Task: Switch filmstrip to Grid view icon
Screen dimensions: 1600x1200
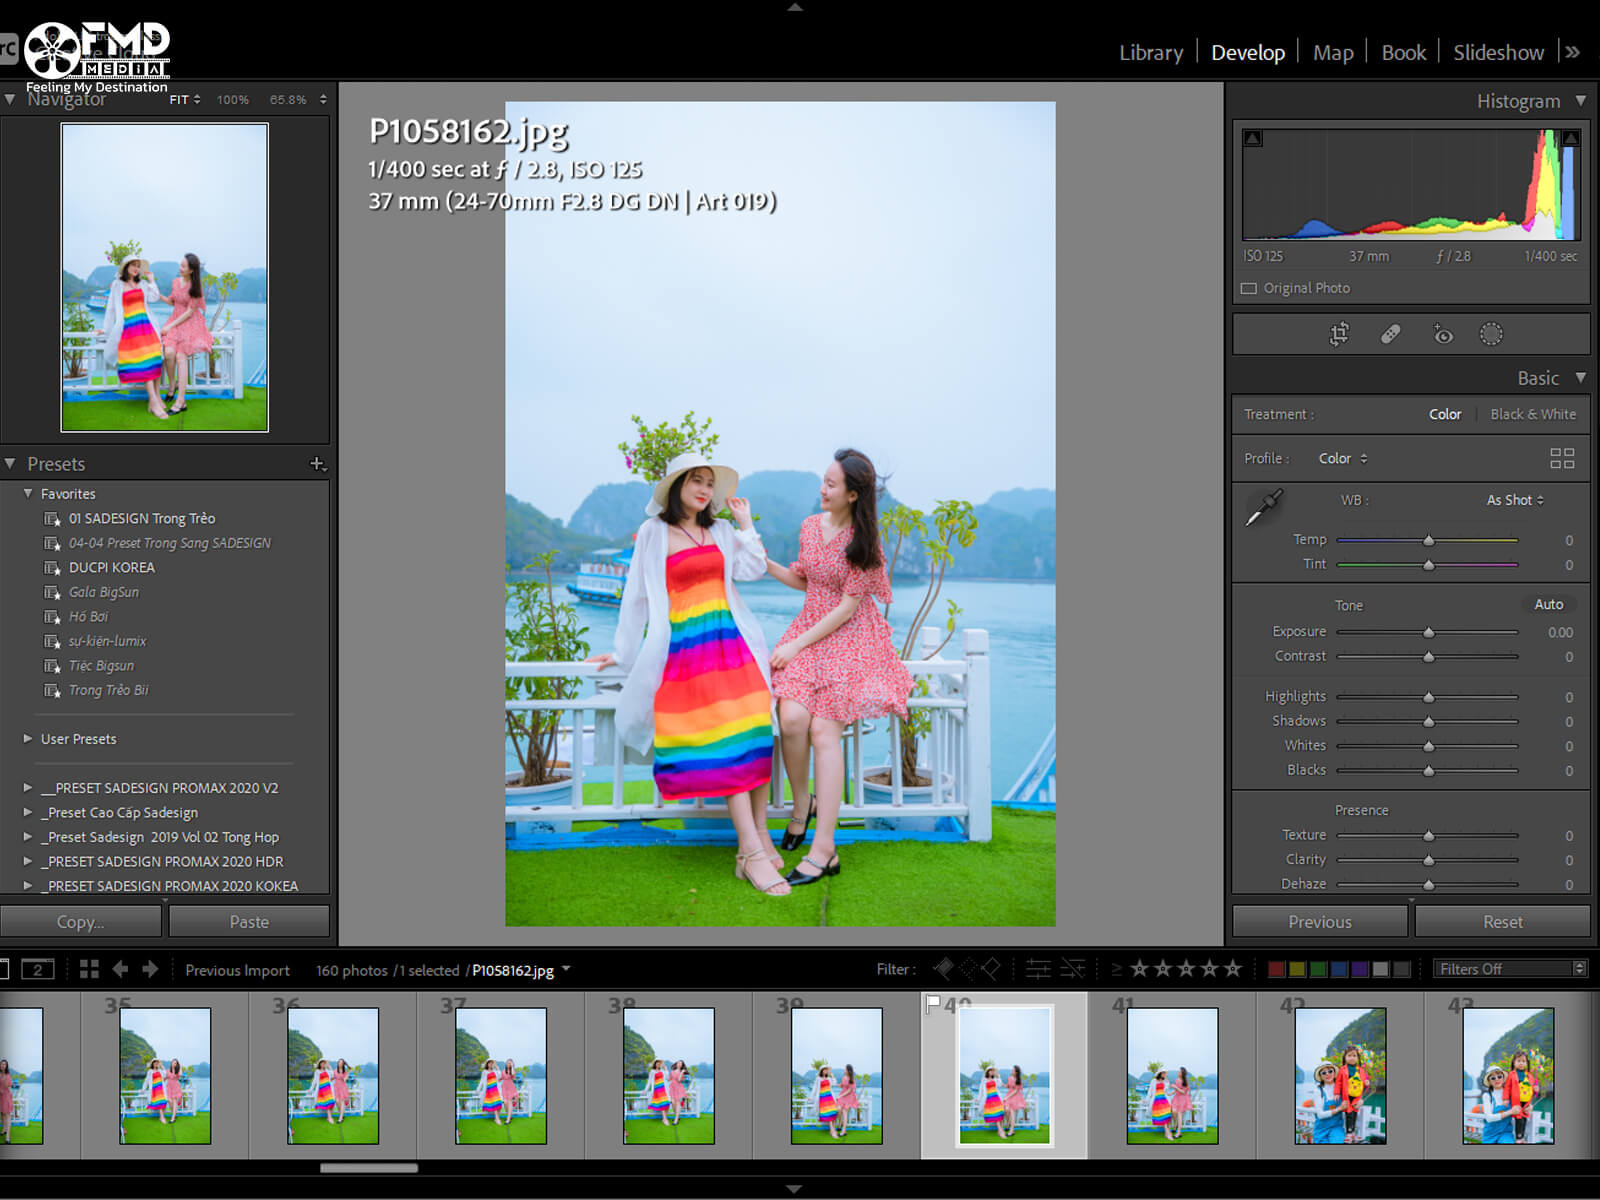Action: [x=89, y=969]
